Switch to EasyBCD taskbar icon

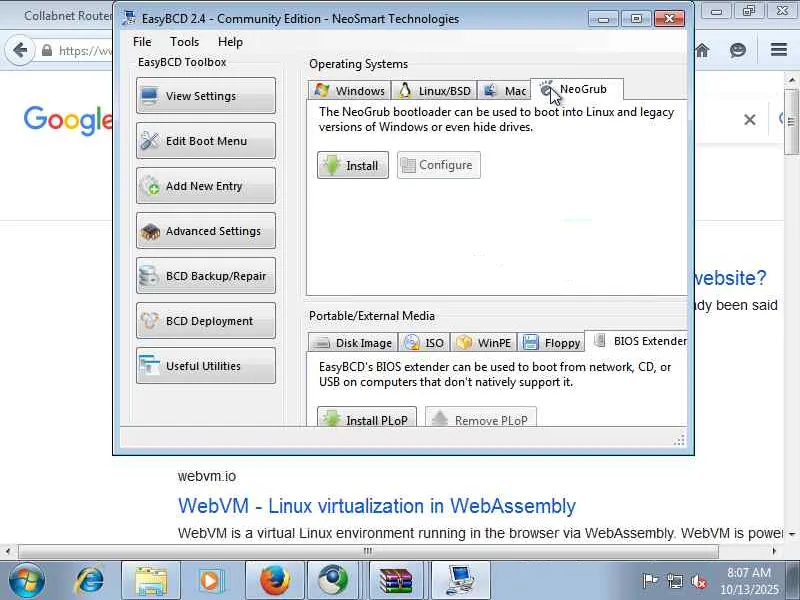click(461, 581)
